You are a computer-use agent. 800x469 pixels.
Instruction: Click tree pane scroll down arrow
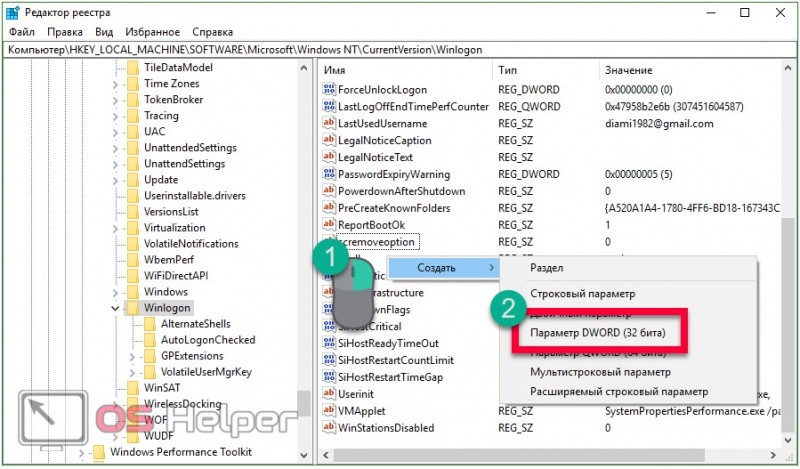[x=304, y=455]
